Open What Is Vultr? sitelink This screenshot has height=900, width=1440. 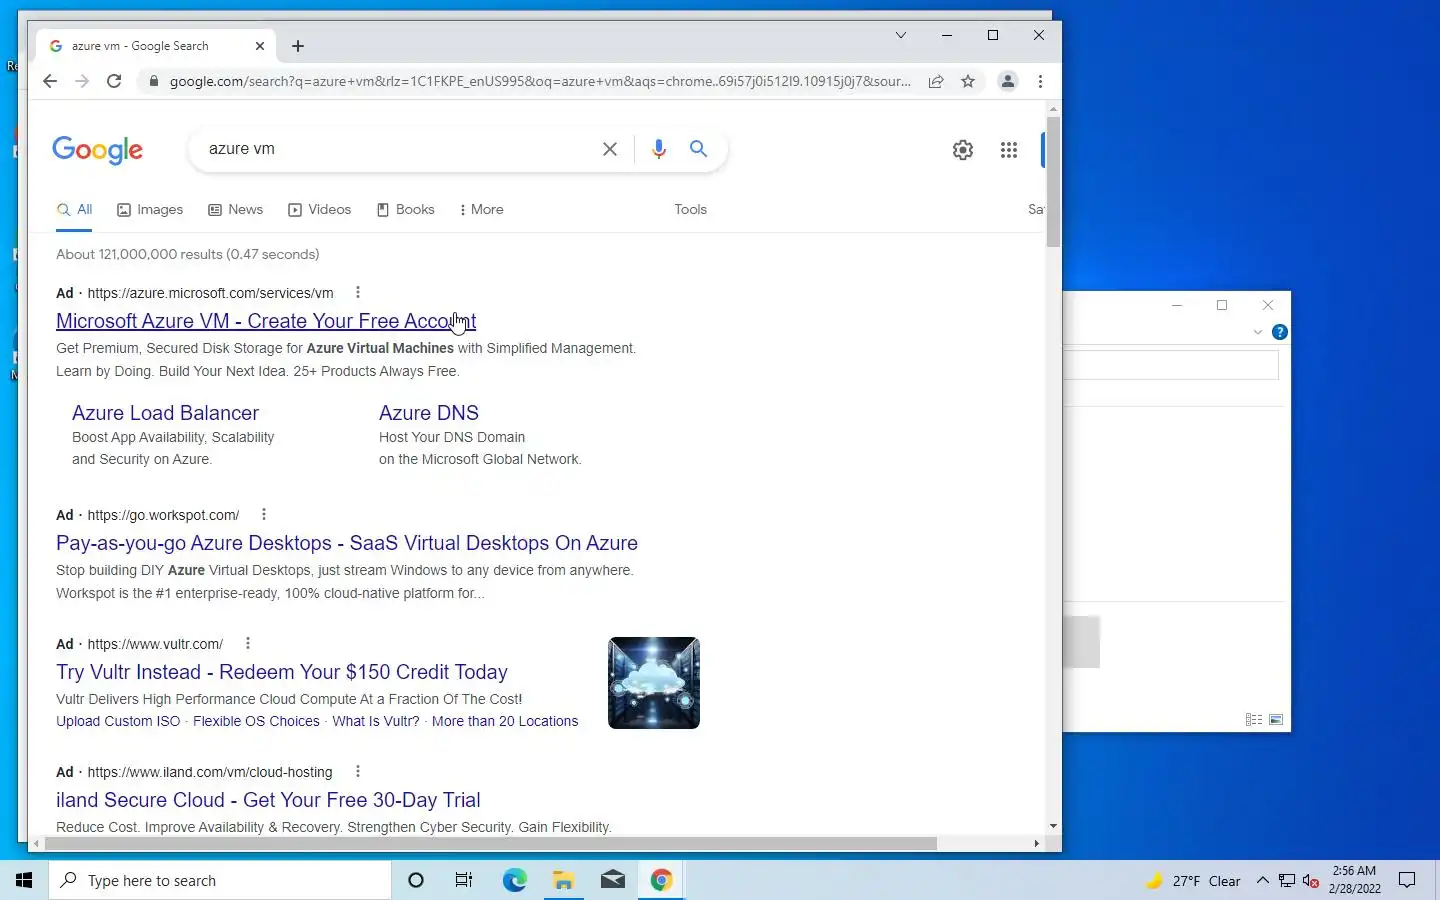tap(376, 721)
